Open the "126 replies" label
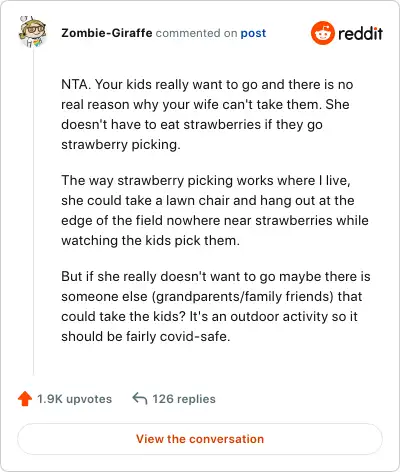This screenshot has width=400, height=472. pos(184,399)
